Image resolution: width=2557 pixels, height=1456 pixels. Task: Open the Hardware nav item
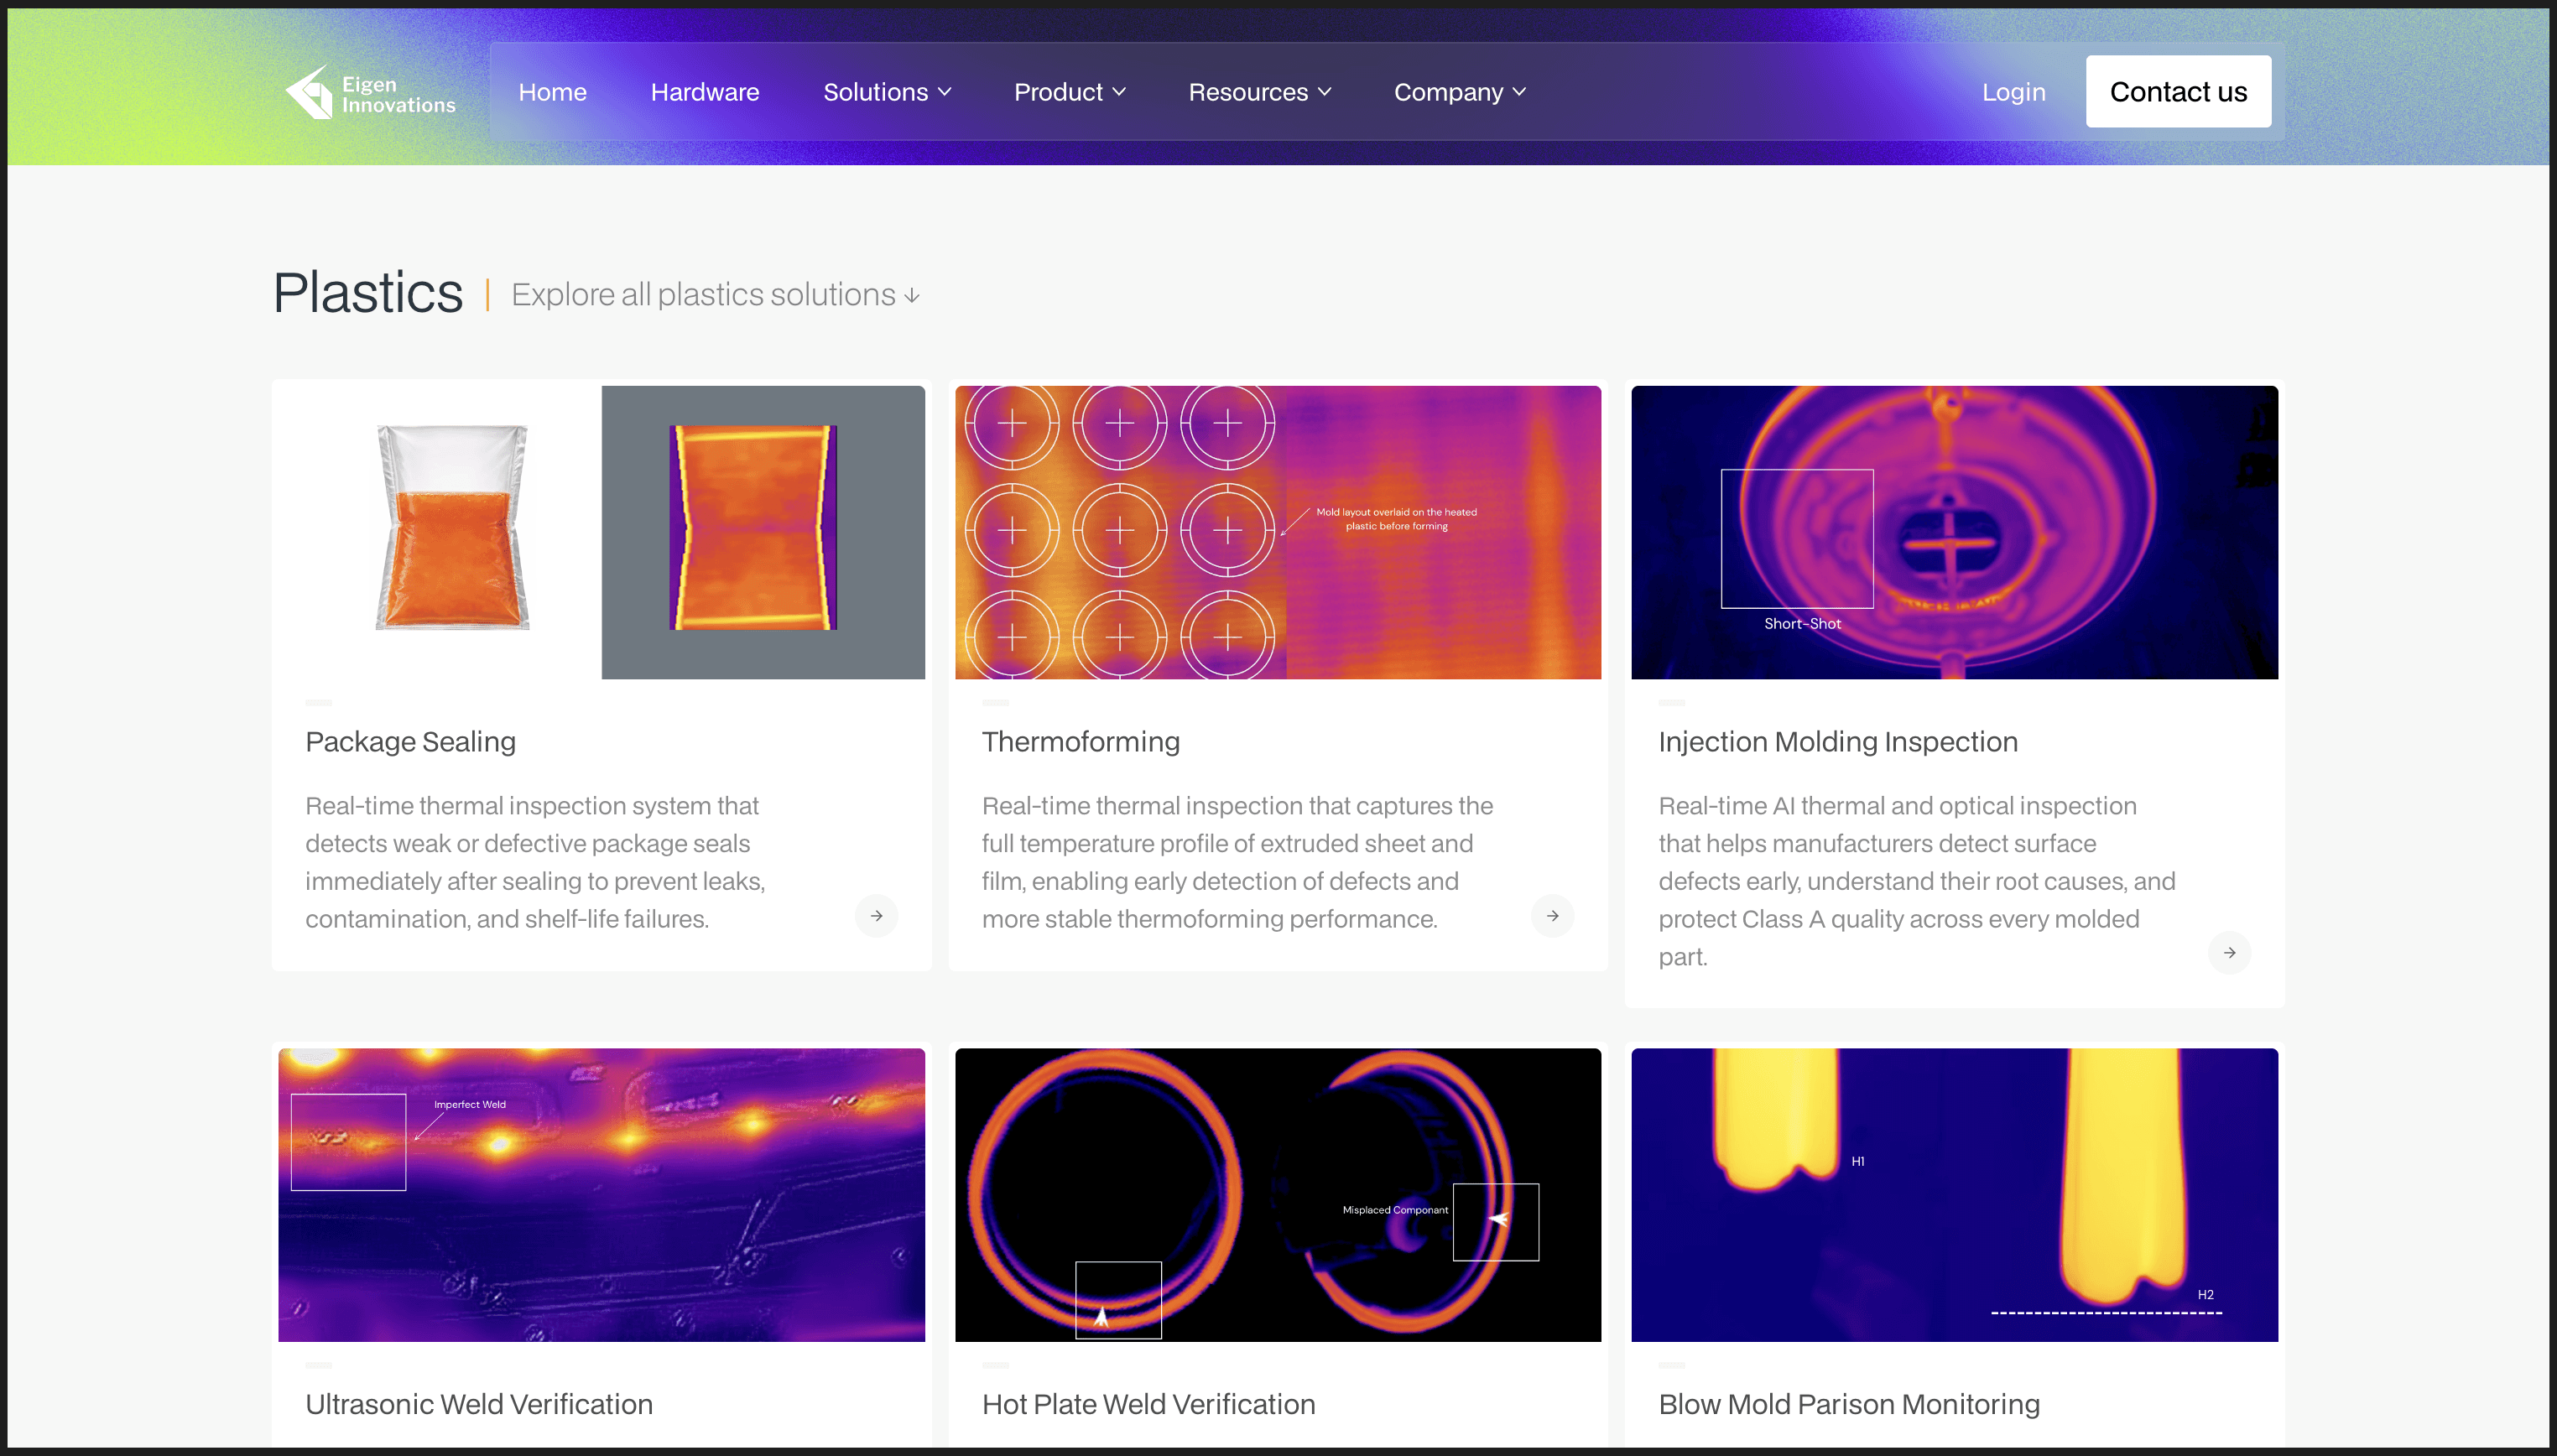point(704,92)
